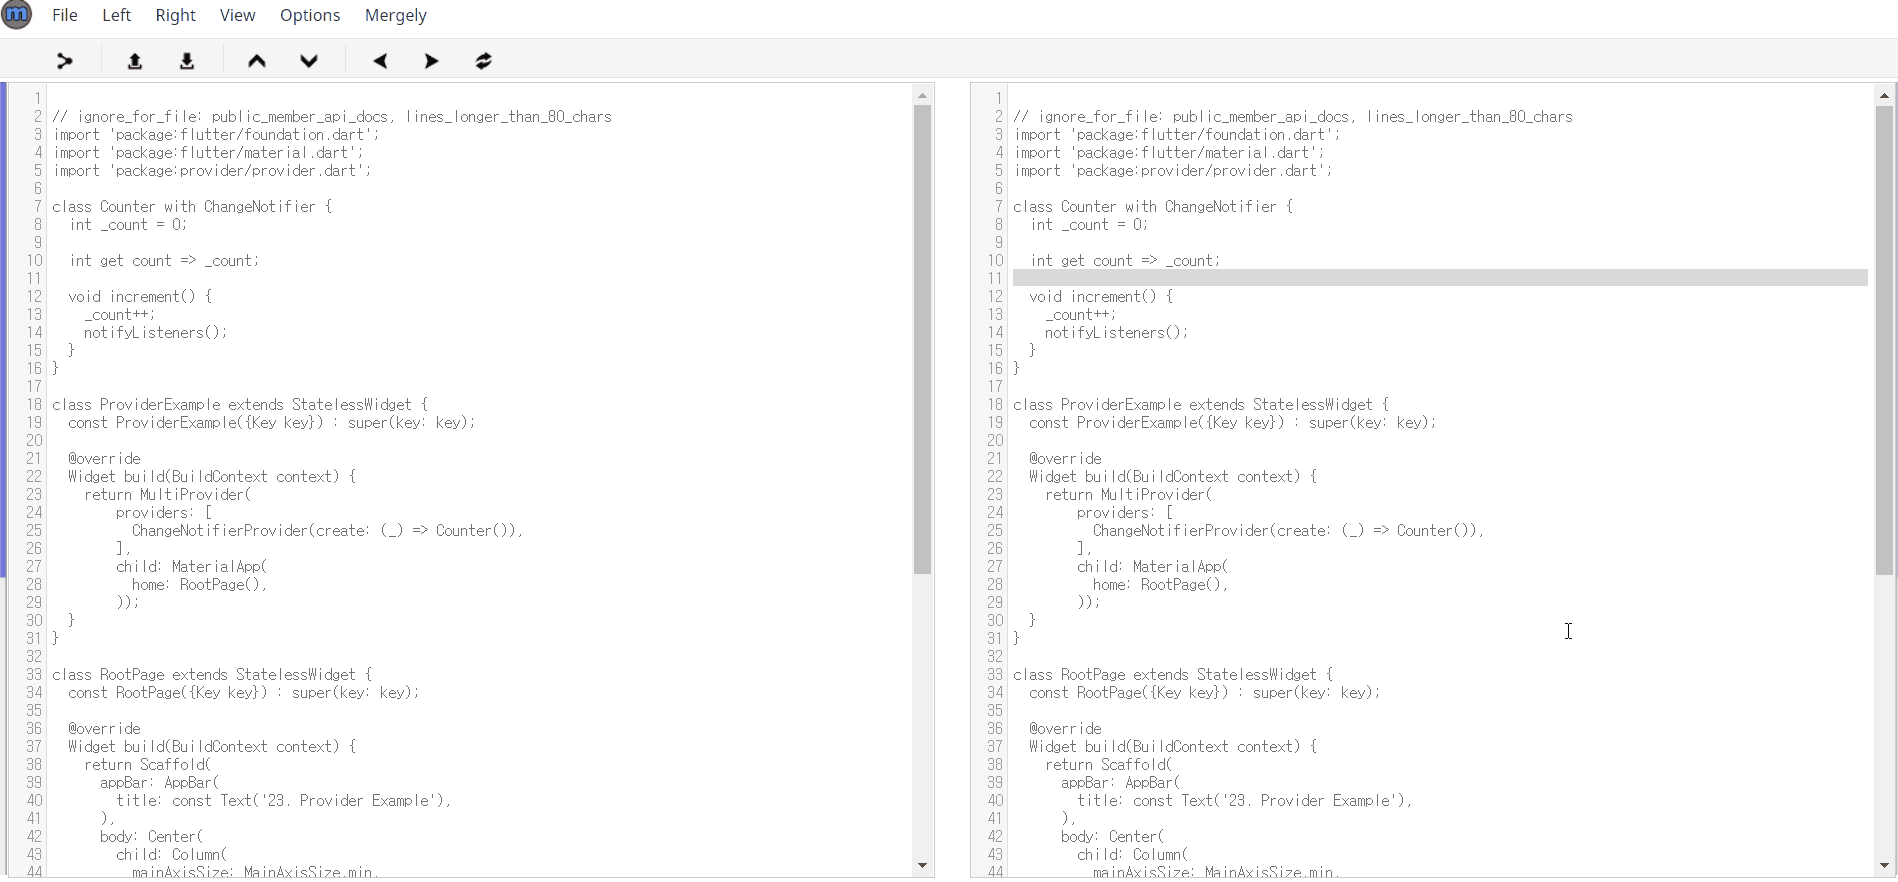The image size is (1898, 882).
Task: Open the Right menu
Action: 175,15
